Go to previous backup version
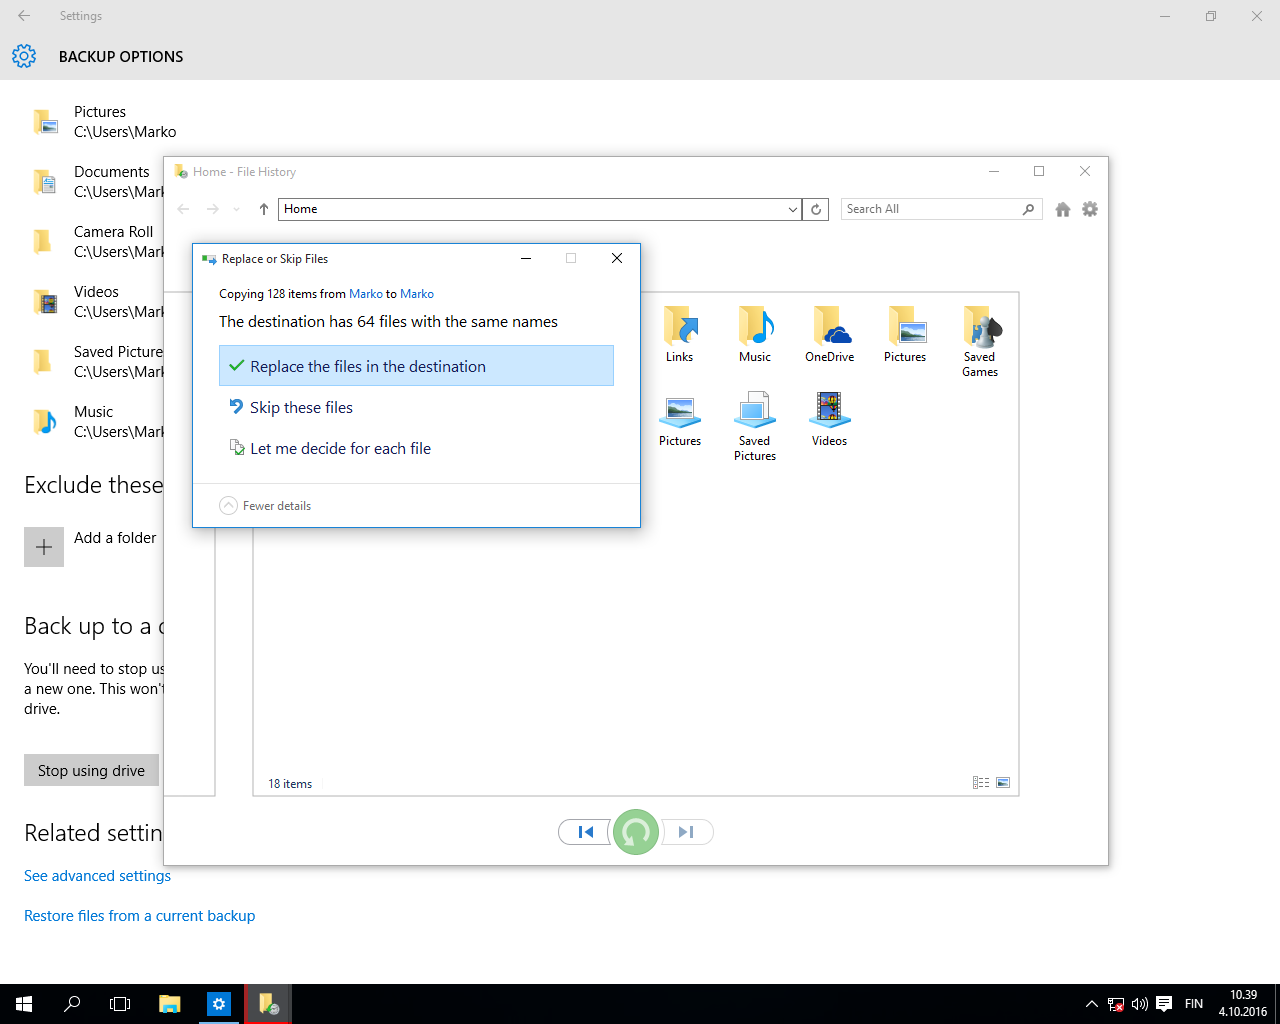Screen dimensions: 1280x1024 [x=585, y=832]
